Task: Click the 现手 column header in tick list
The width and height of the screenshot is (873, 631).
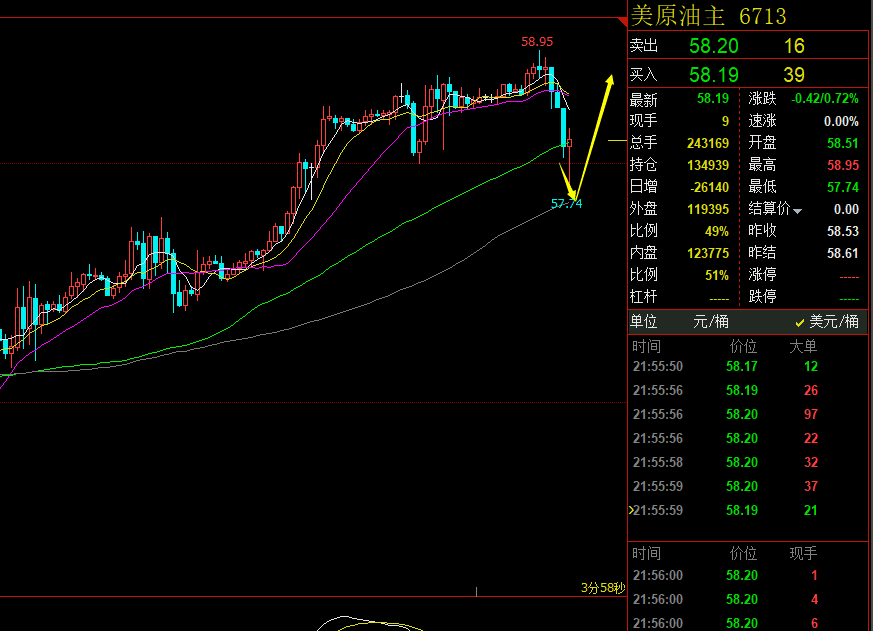Action: pos(803,553)
